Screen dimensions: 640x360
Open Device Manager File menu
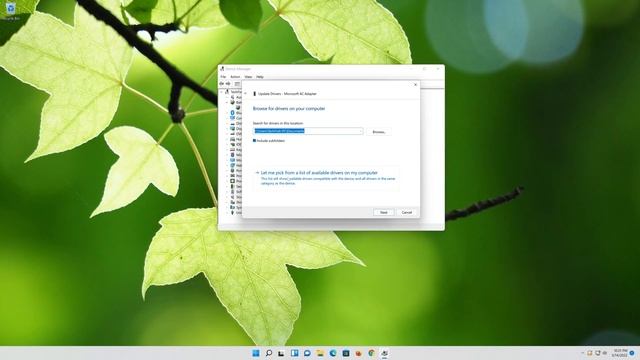(x=223, y=77)
